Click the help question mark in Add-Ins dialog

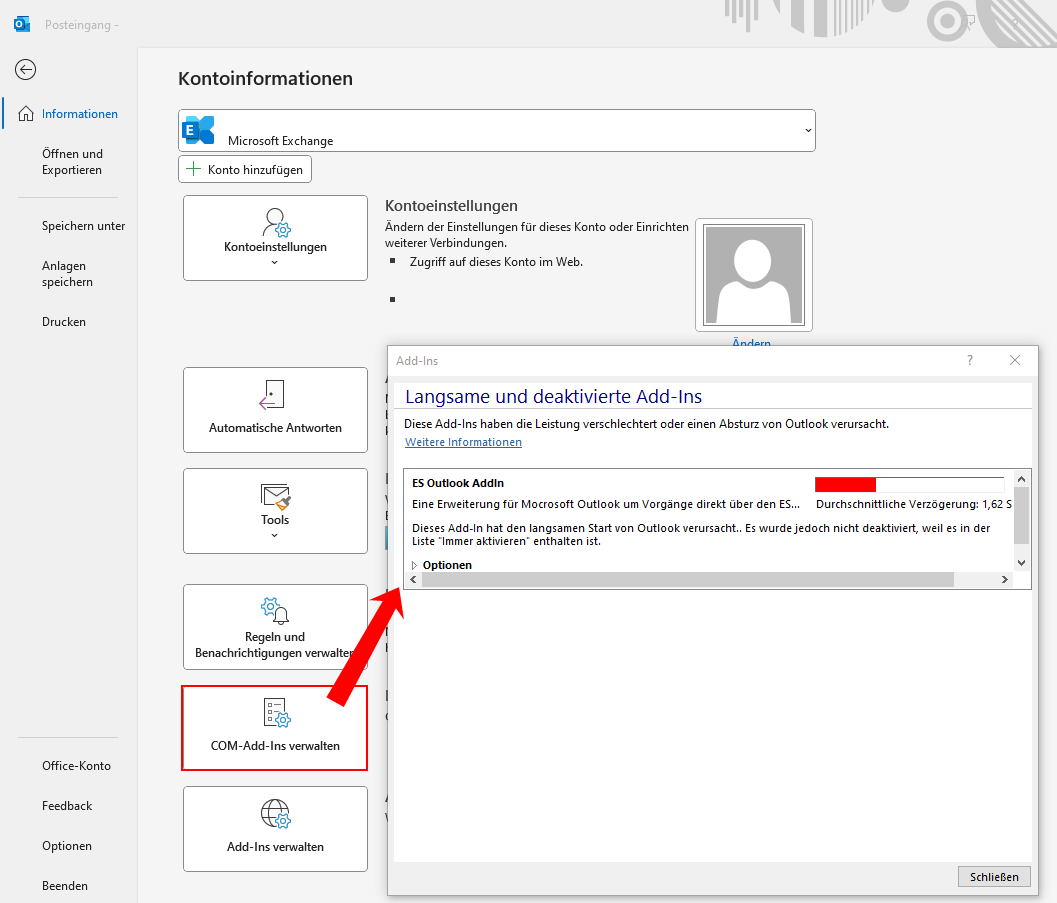[x=970, y=361]
